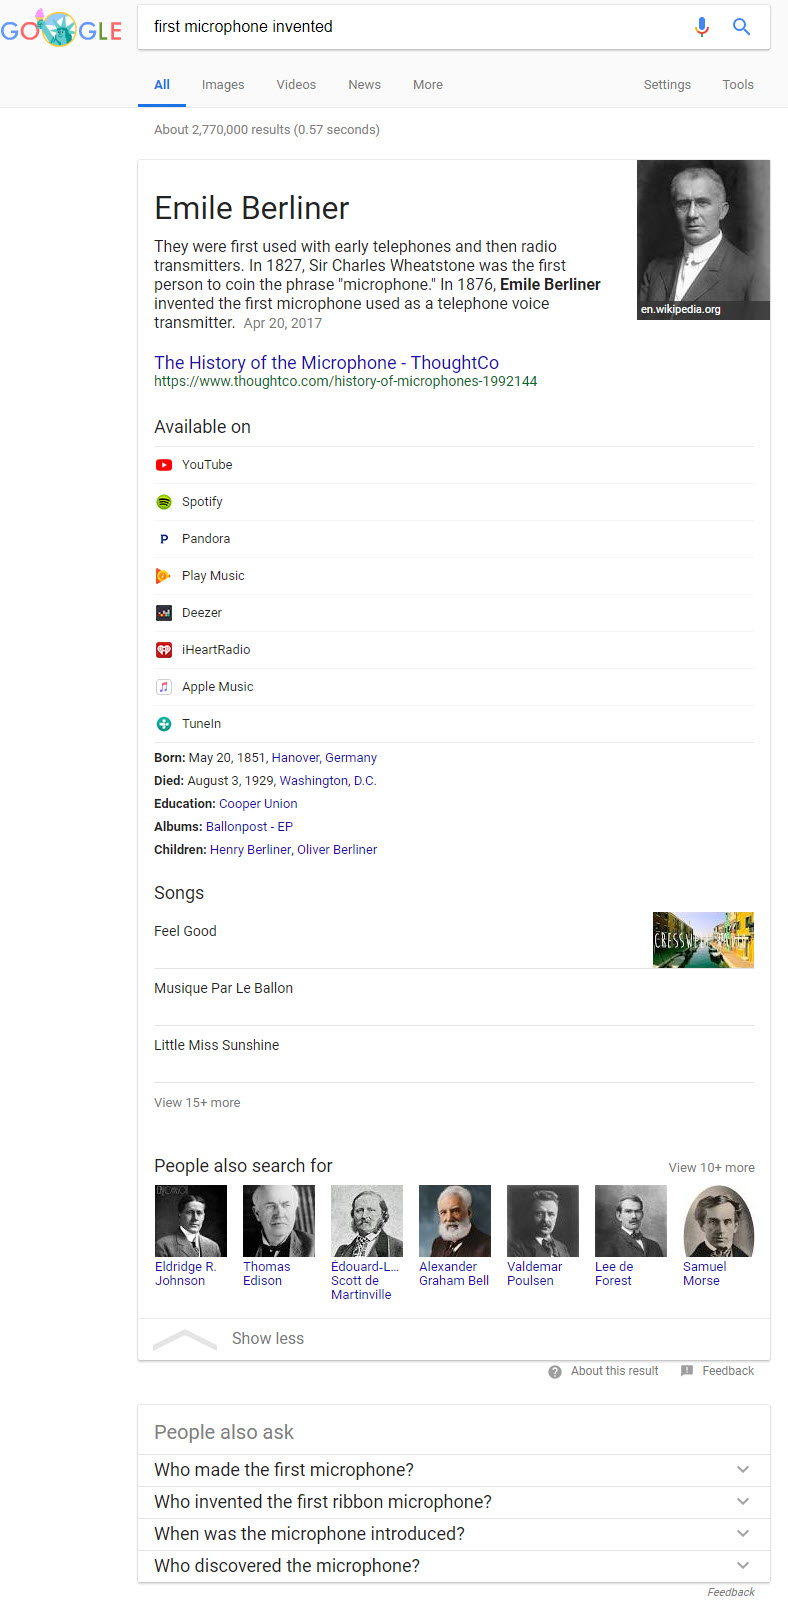The height and width of the screenshot is (1606, 788).
Task: Click the italic Feedback link under People also ask
Action: click(x=731, y=1592)
